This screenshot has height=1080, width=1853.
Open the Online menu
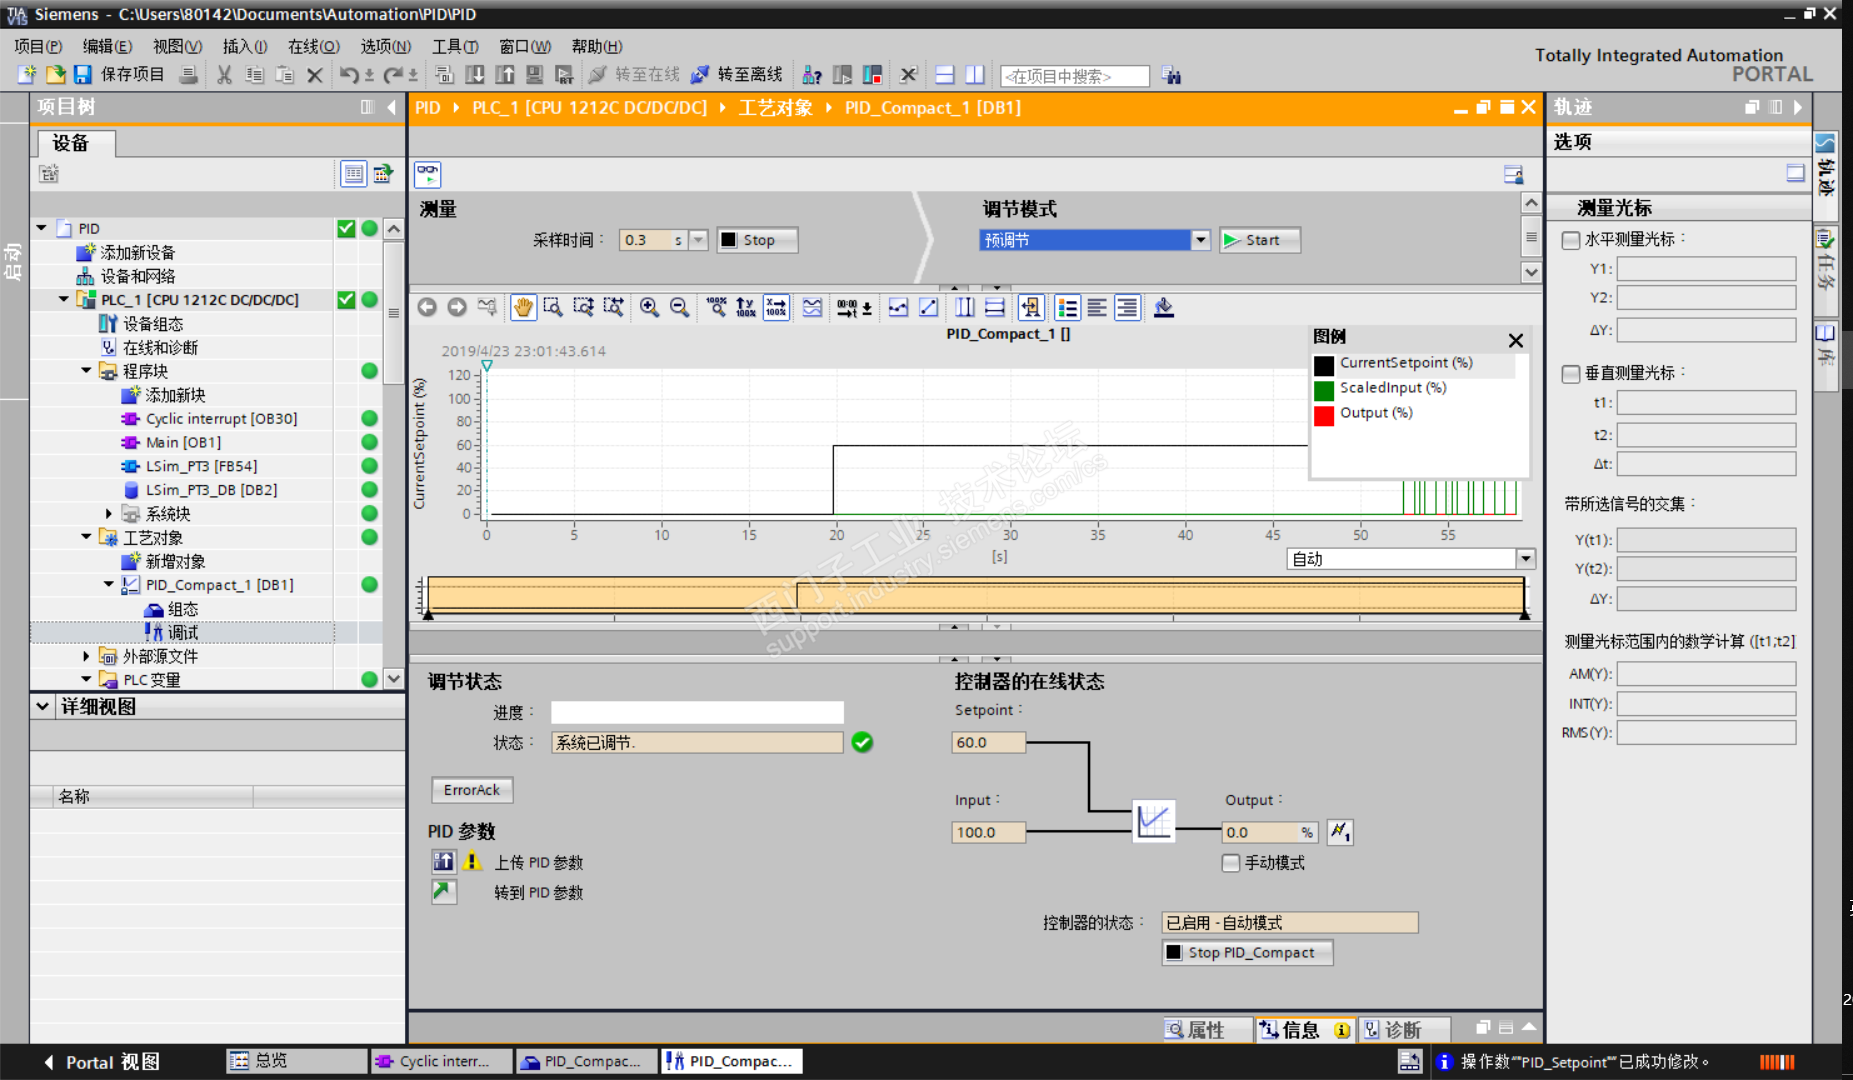[x=314, y=46]
